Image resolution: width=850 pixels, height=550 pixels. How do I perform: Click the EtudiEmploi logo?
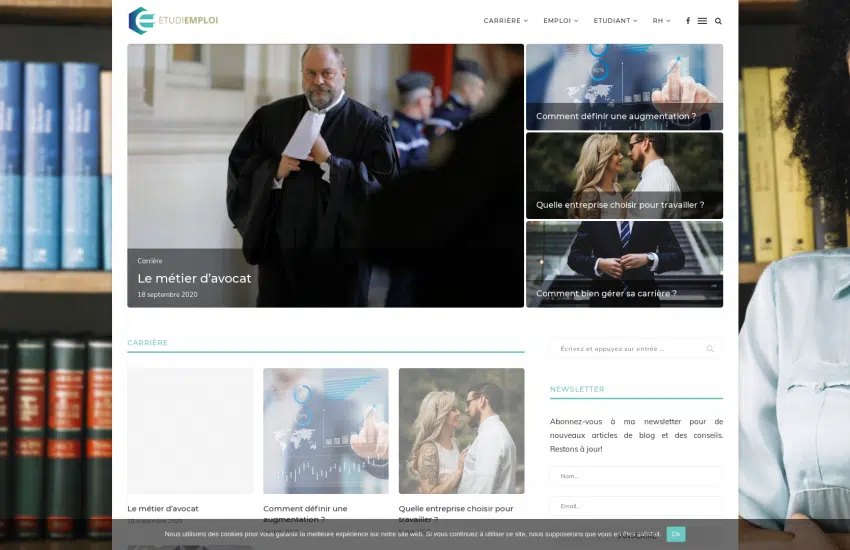point(173,20)
